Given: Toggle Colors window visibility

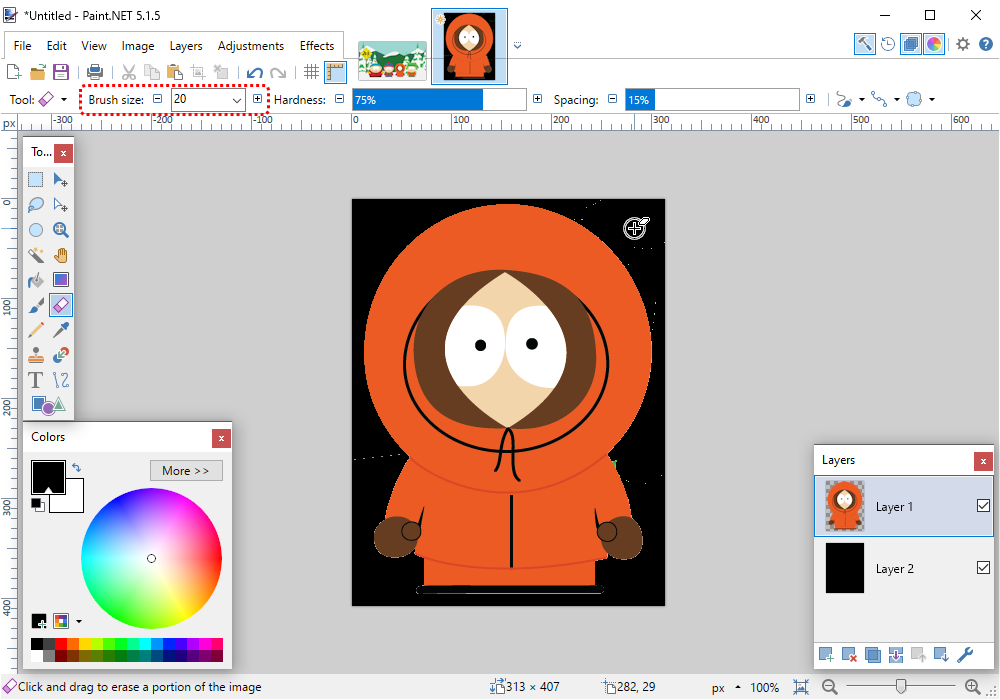Looking at the screenshot, I should pyautogui.click(x=934, y=44).
